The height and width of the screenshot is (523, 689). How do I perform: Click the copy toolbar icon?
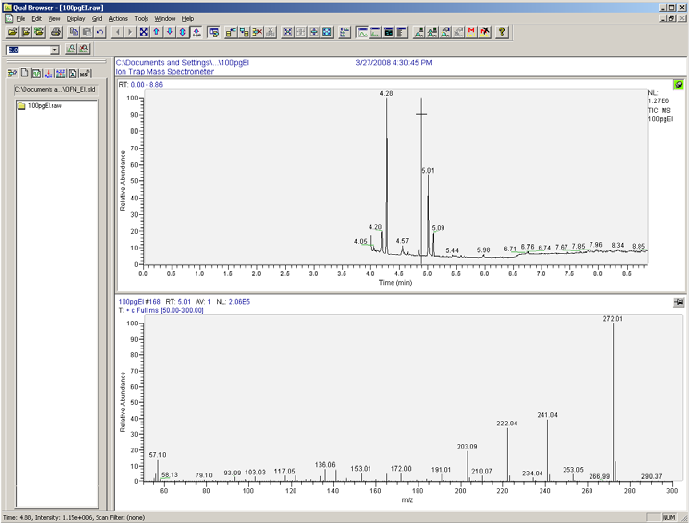[74, 32]
